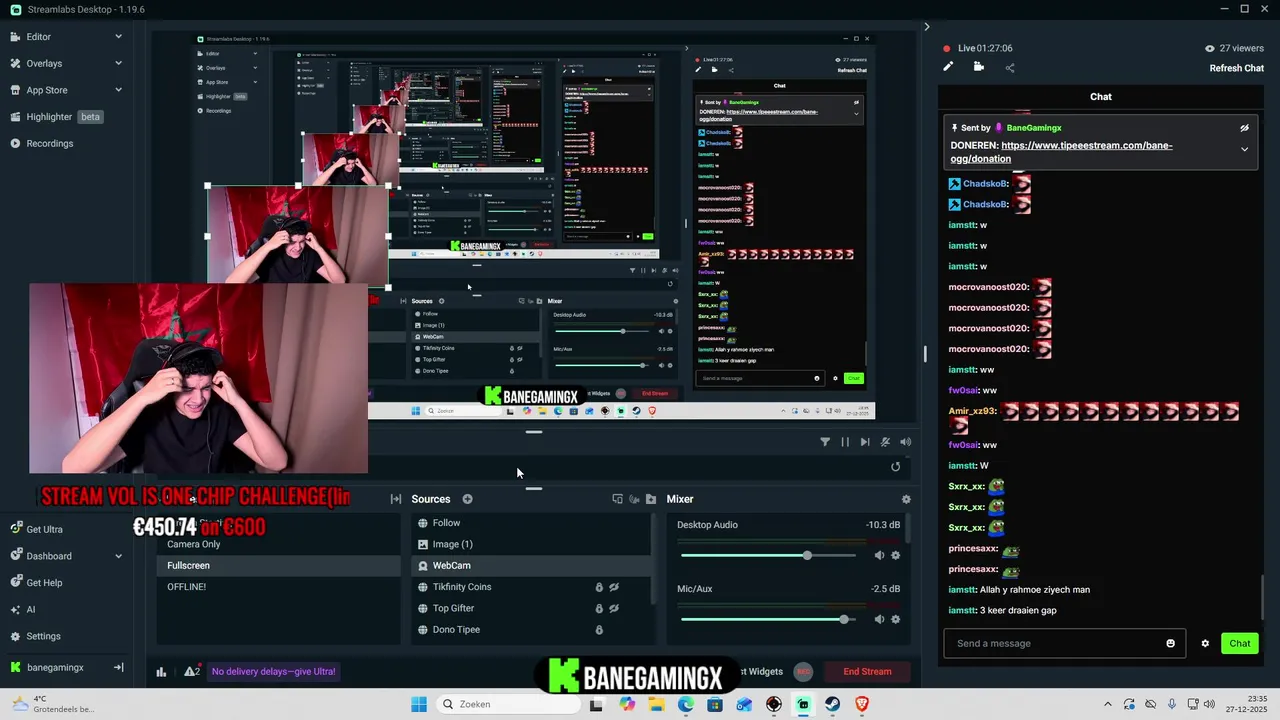
Task: Toggle lock on Tikfinity Coins source
Action: (599, 587)
